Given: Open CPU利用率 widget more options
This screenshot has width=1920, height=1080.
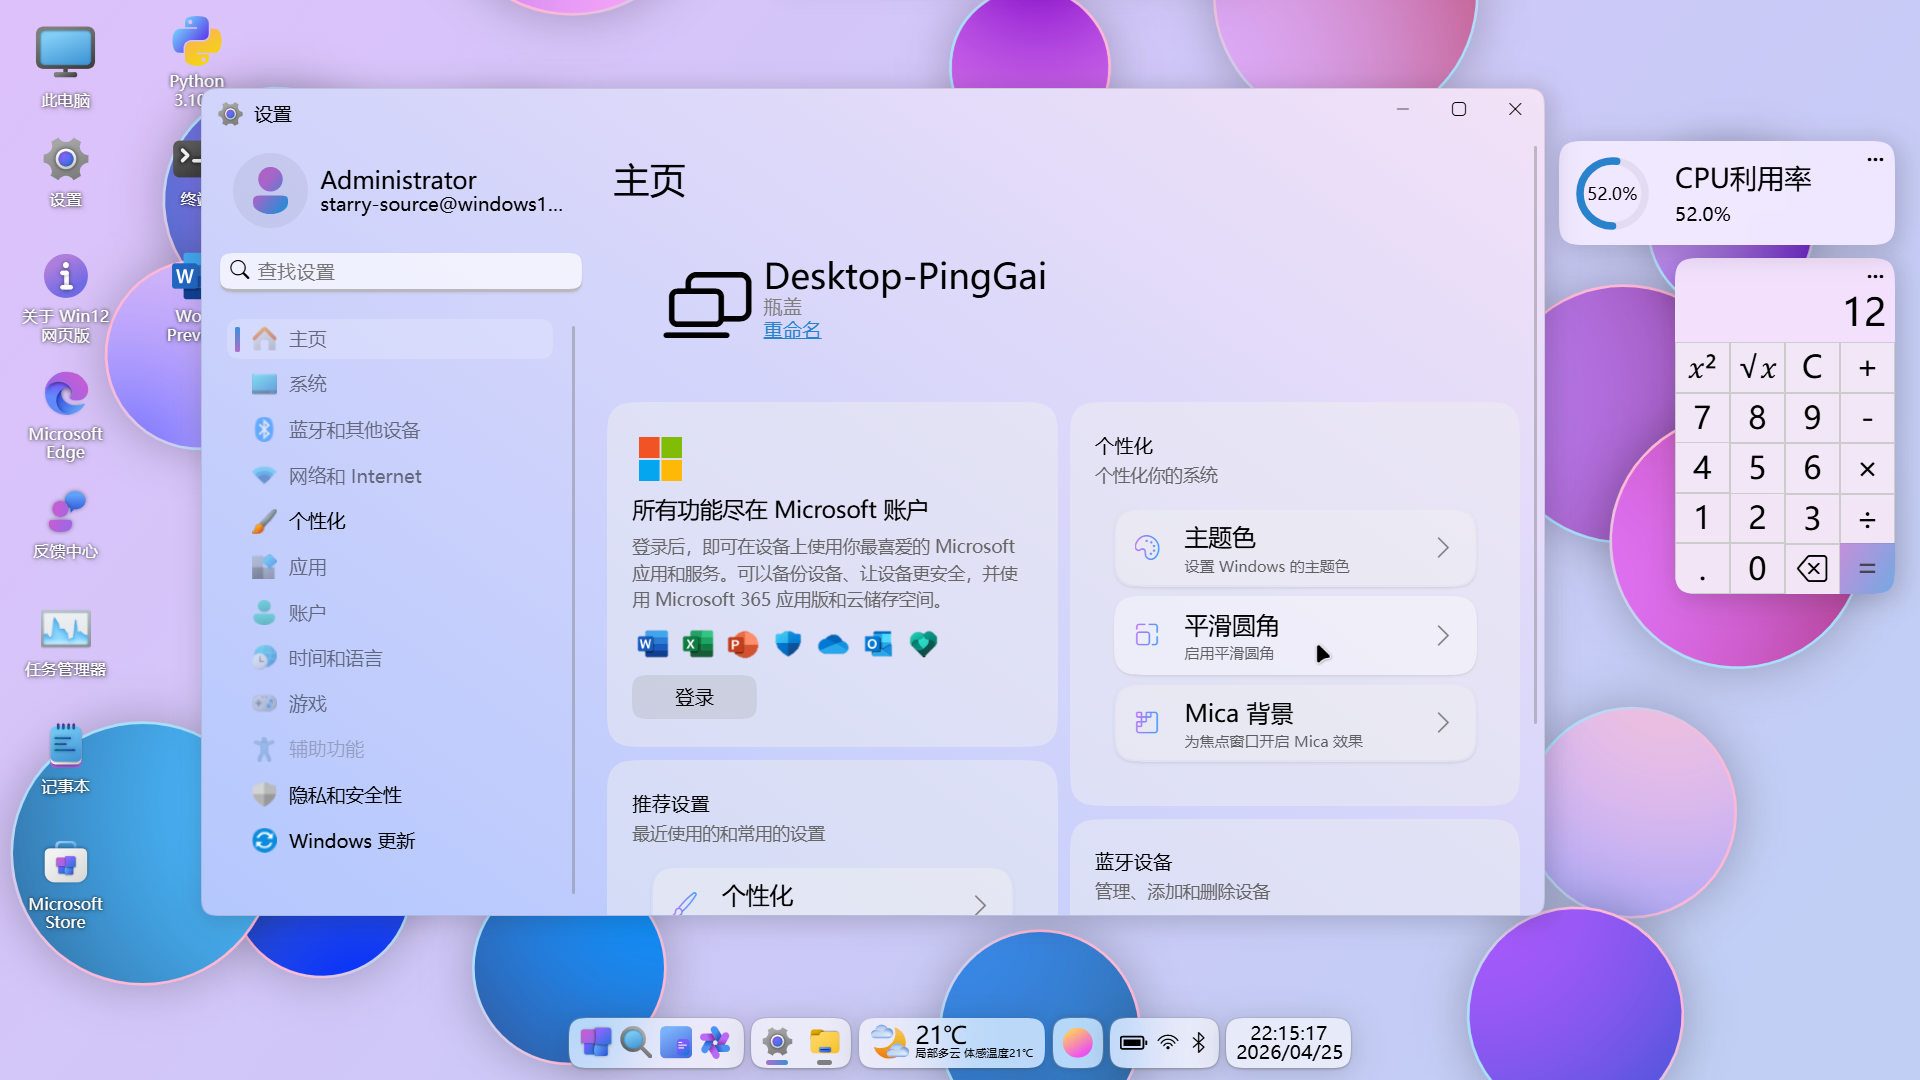Looking at the screenshot, I should click(1875, 159).
